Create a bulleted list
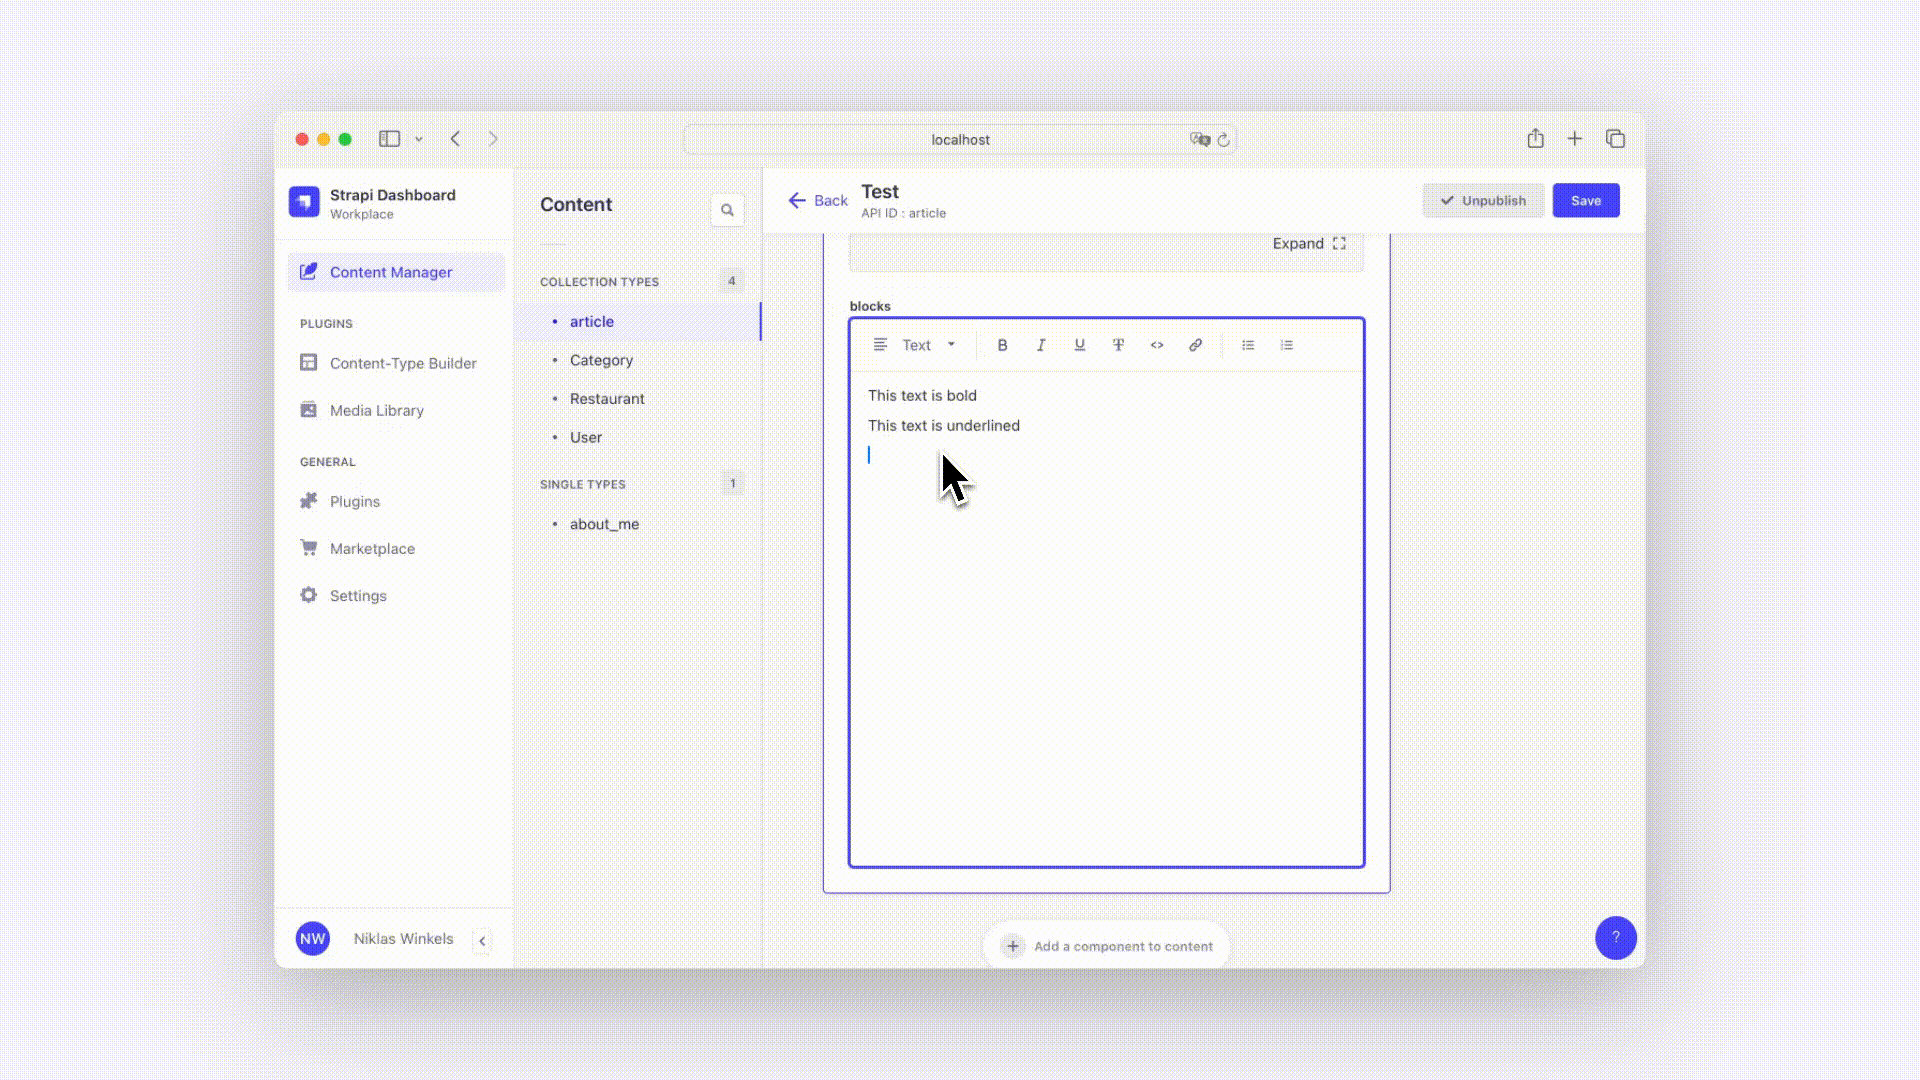 pos(1248,345)
